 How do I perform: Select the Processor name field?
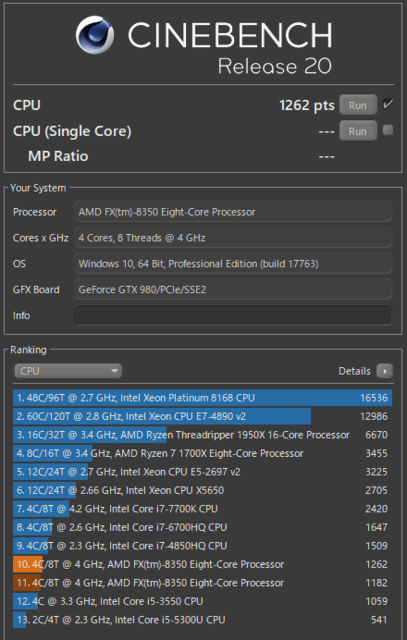coord(233,212)
